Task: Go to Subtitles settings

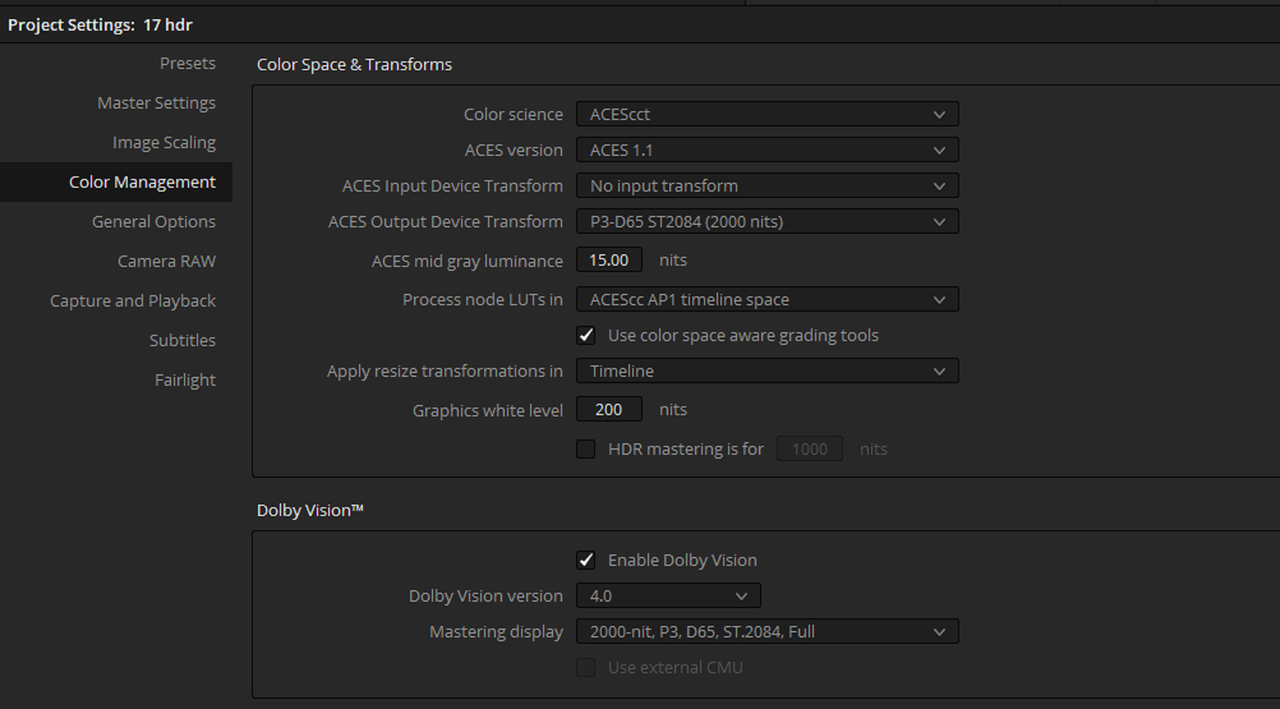Action: pos(182,340)
